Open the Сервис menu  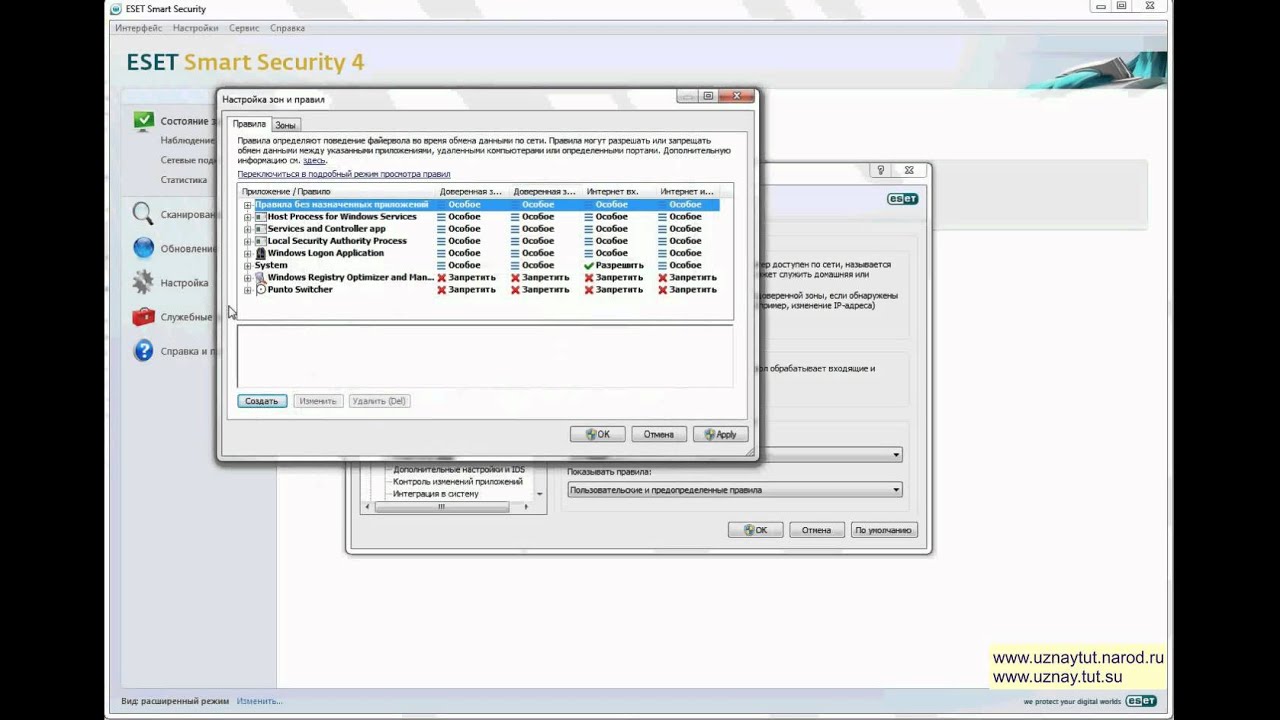[x=244, y=28]
